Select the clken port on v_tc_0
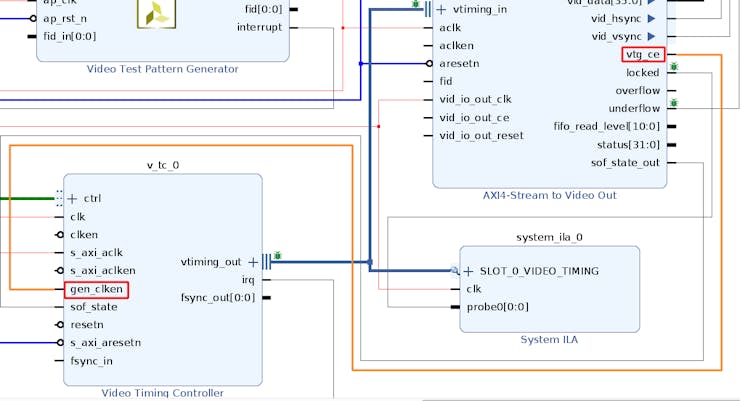 click(x=84, y=235)
